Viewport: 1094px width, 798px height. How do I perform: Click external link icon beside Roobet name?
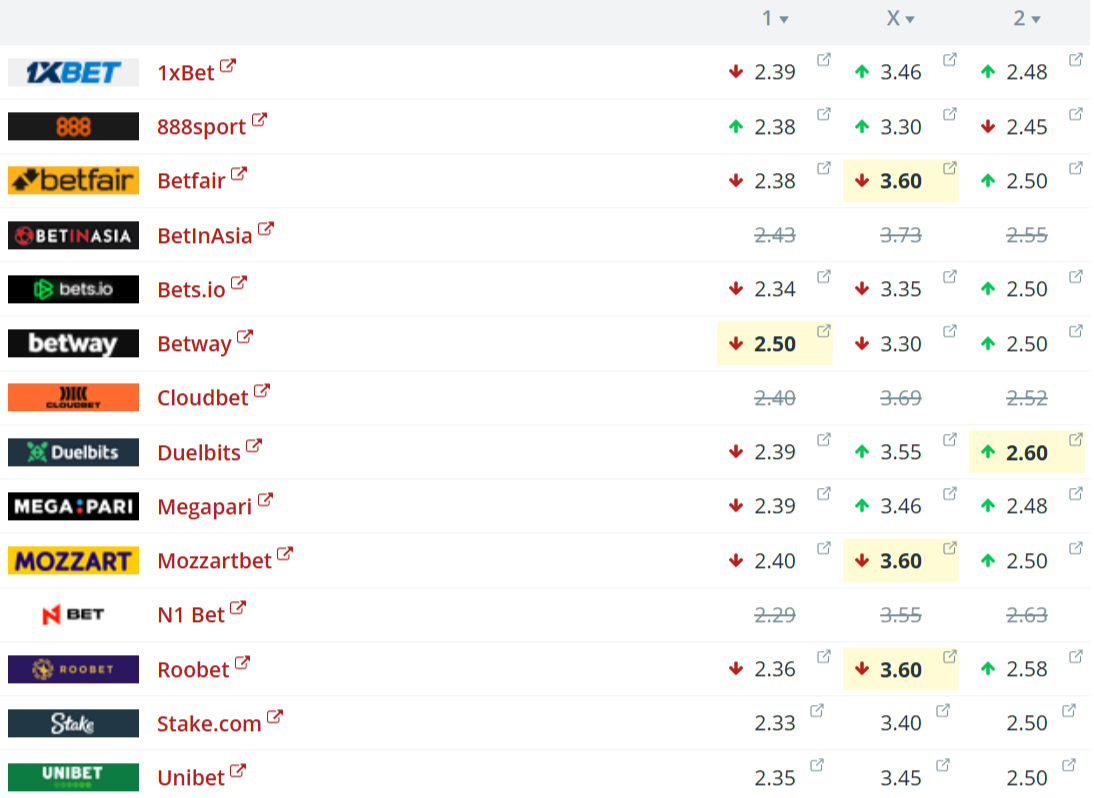click(242, 663)
